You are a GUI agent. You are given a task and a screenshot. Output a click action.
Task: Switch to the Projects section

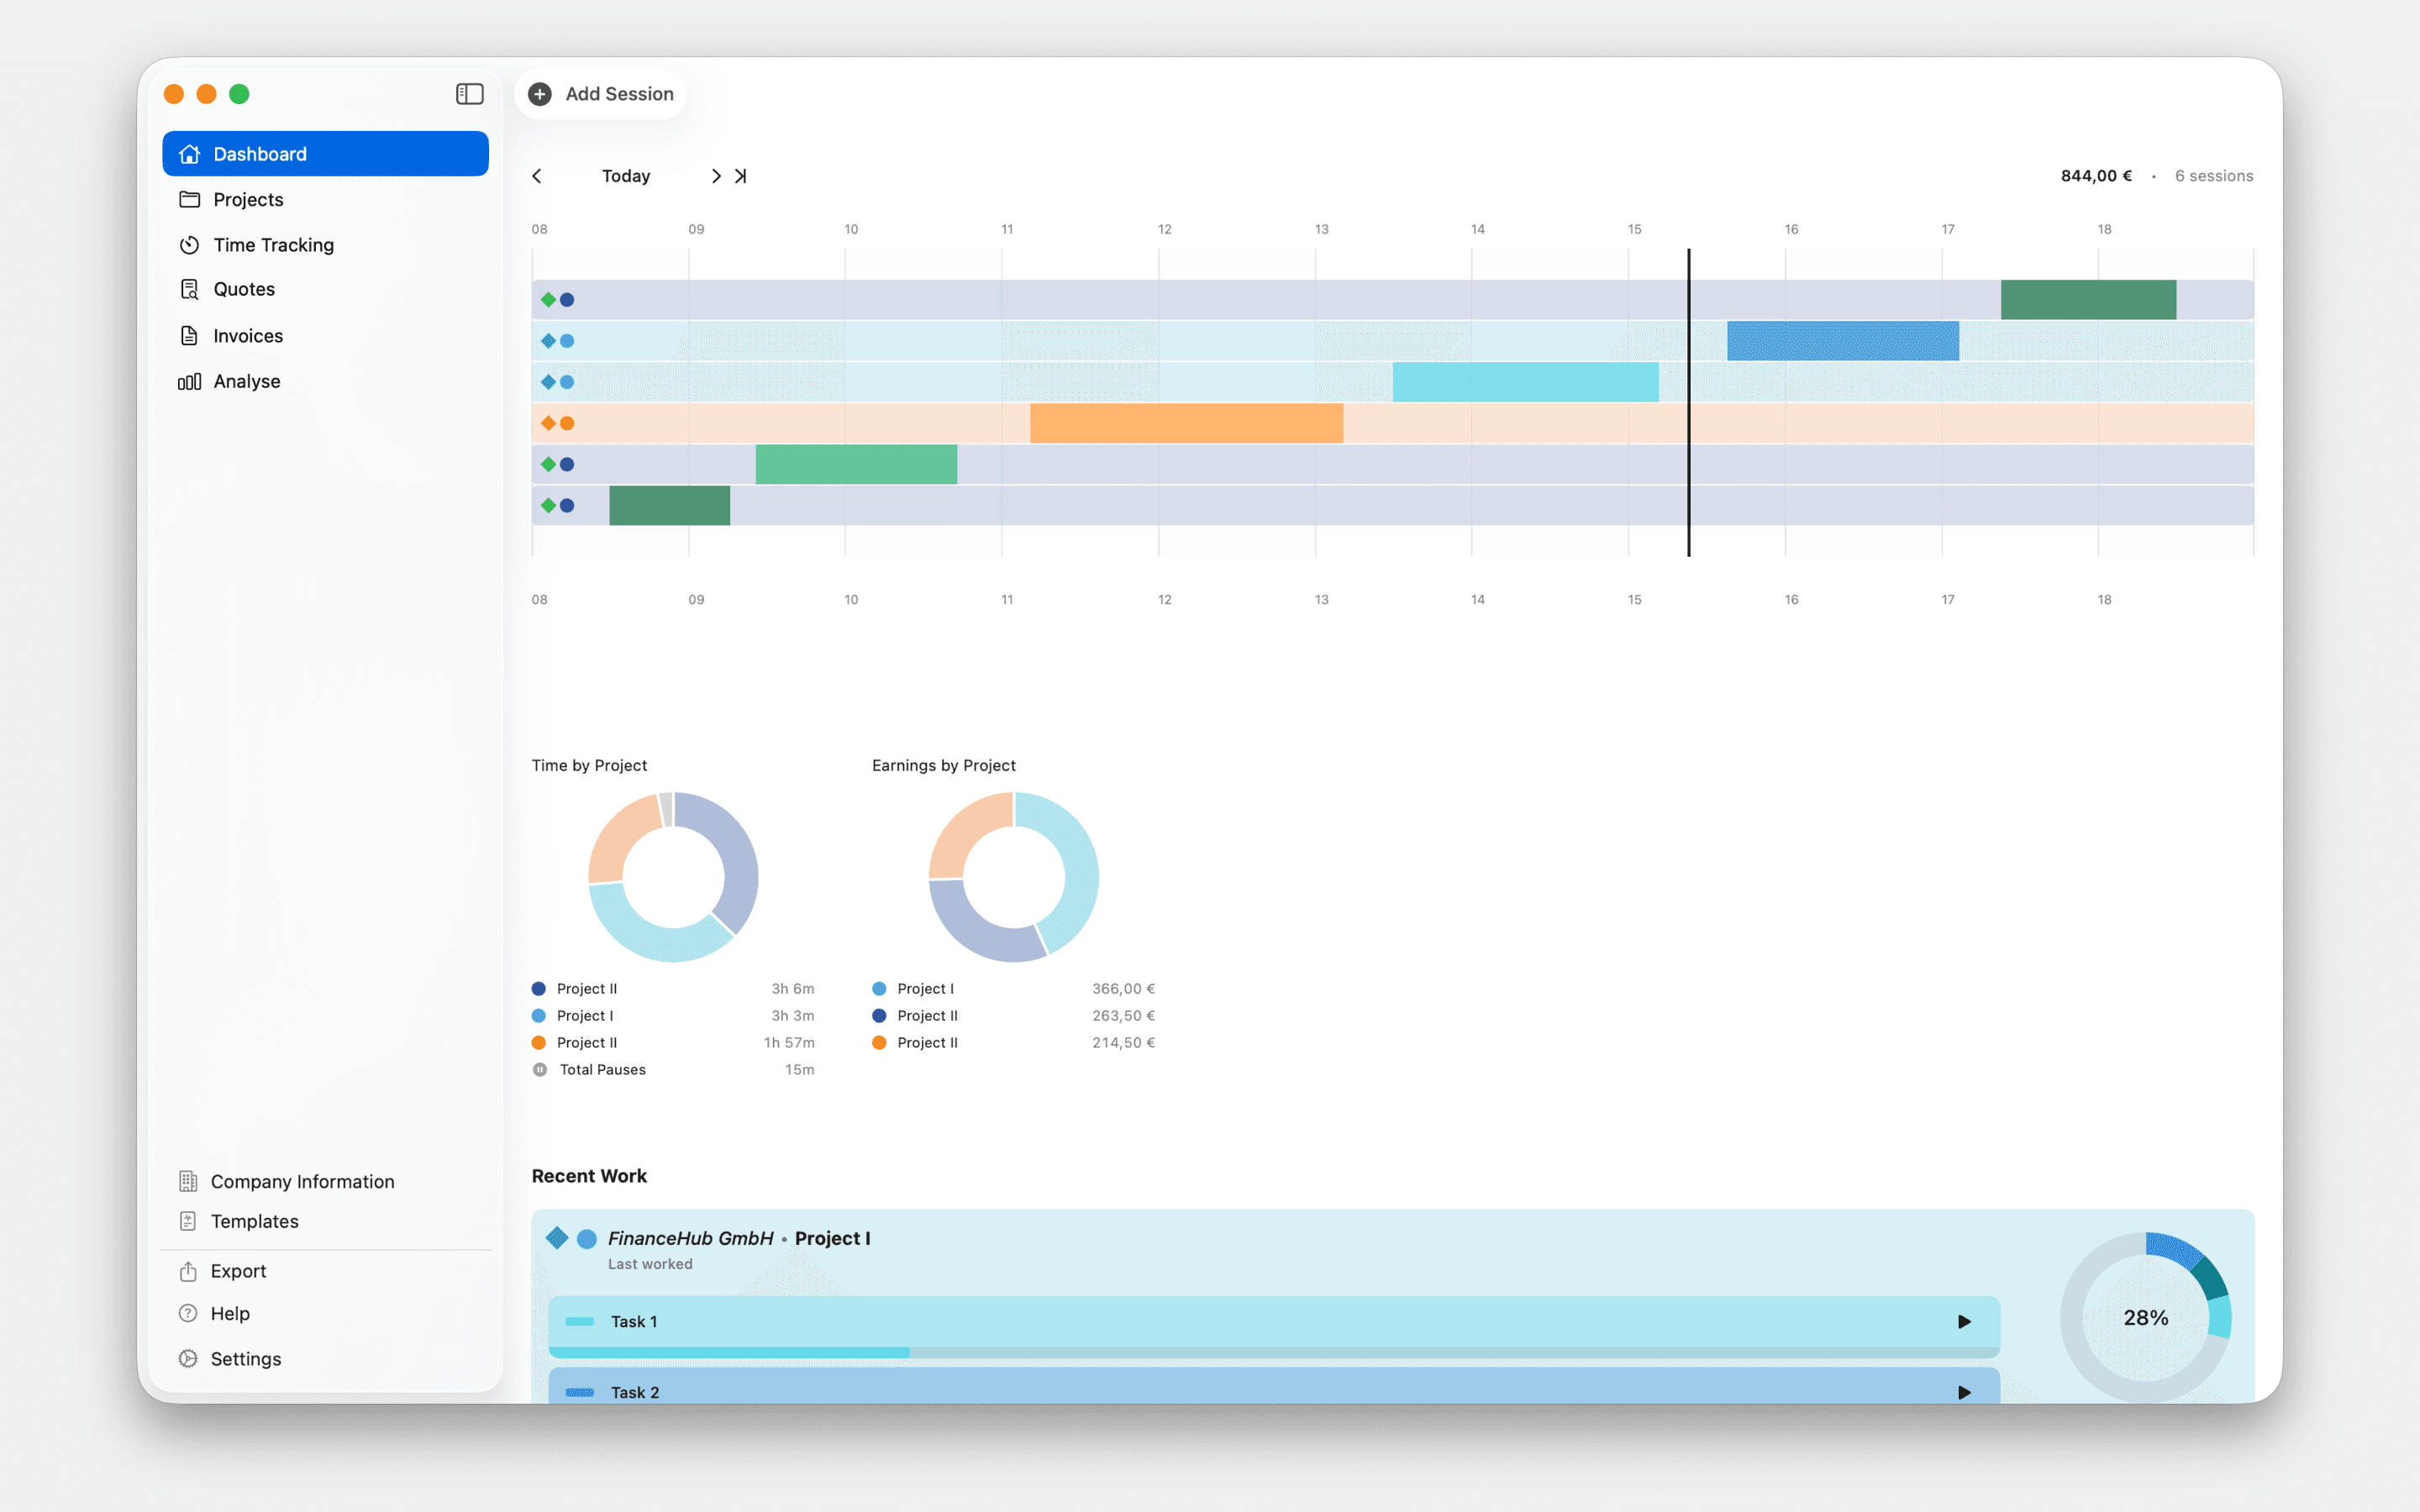247,199
